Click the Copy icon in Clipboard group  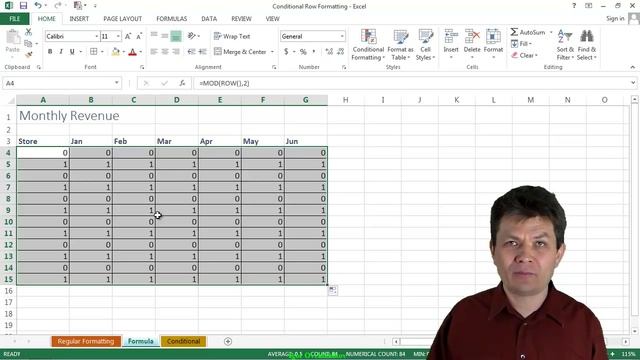(x=28, y=43)
